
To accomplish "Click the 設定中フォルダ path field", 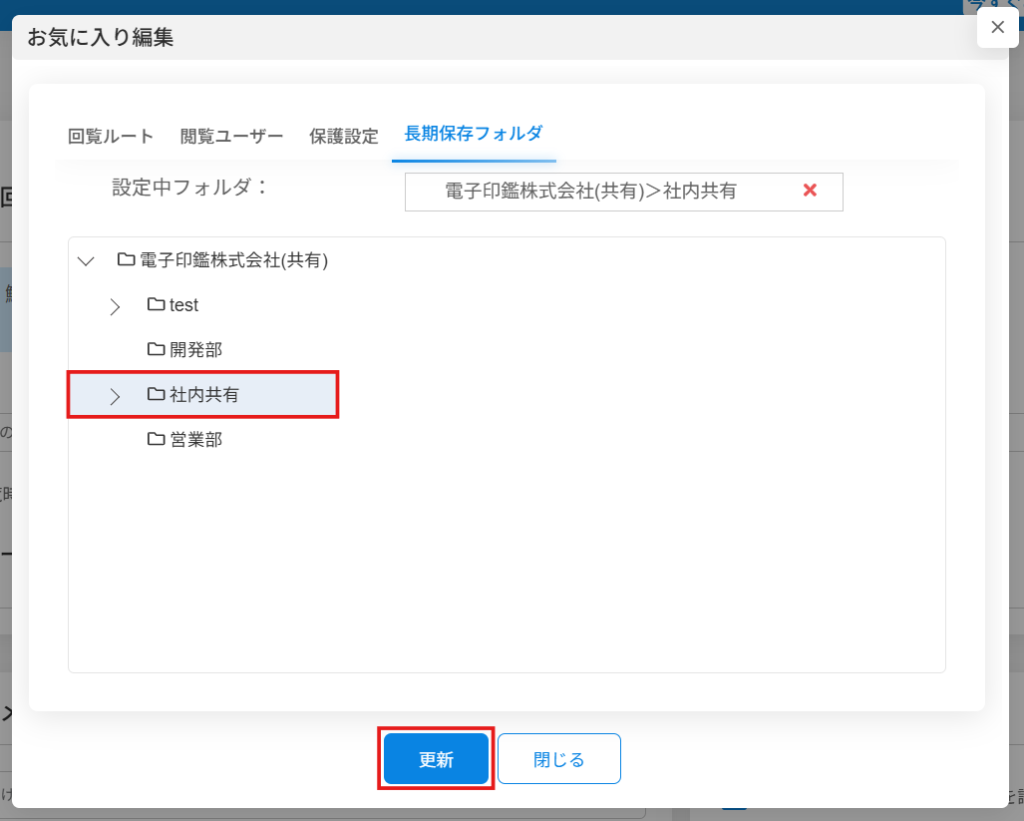I will (600, 192).
